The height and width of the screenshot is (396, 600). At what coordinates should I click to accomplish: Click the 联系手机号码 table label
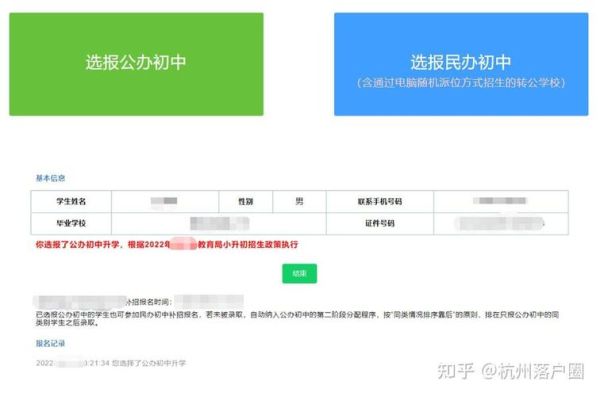click(x=380, y=201)
